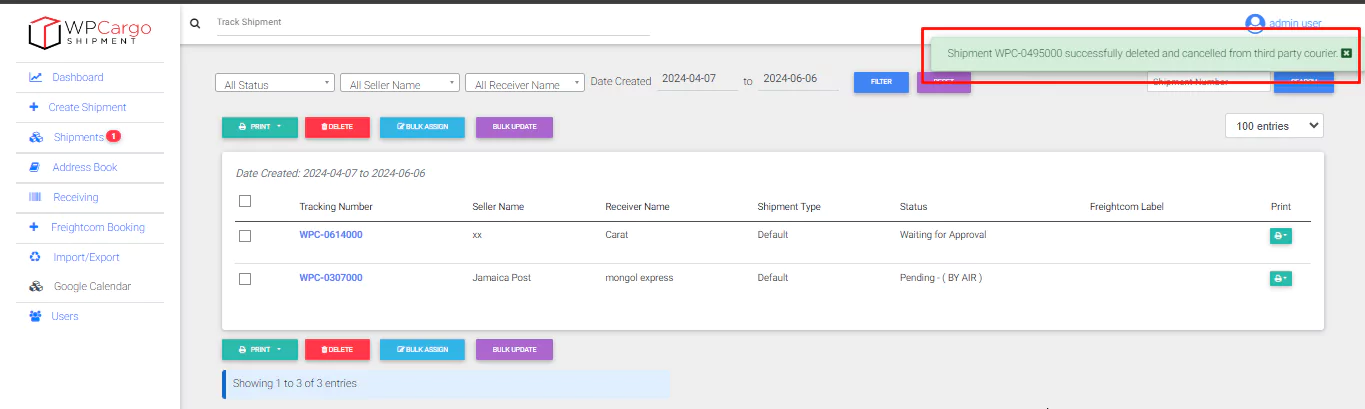
Task: Click the bottom BULK ASSIGN button
Action: click(x=422, y=349)
